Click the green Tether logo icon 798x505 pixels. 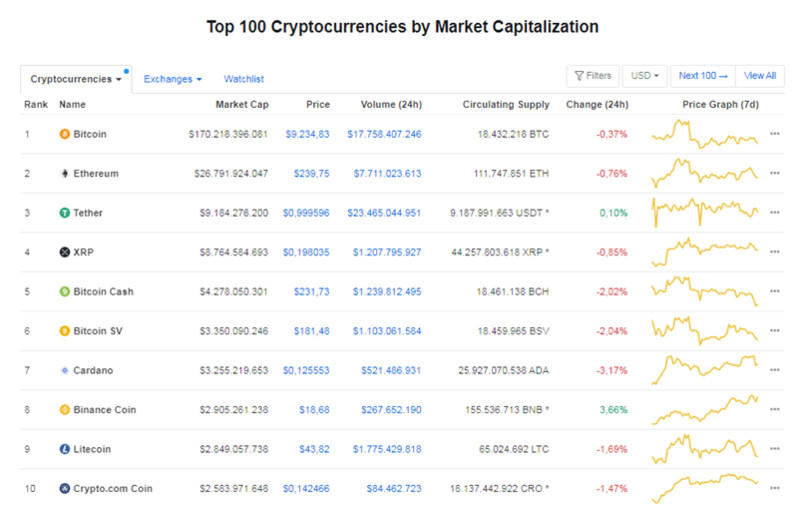[x=65, y=213]
